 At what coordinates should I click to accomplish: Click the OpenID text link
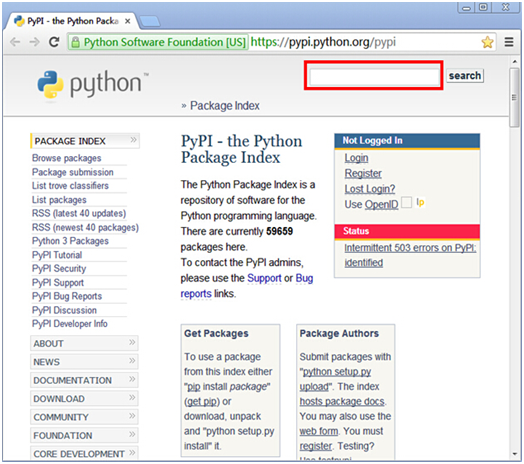coord(381,204)
